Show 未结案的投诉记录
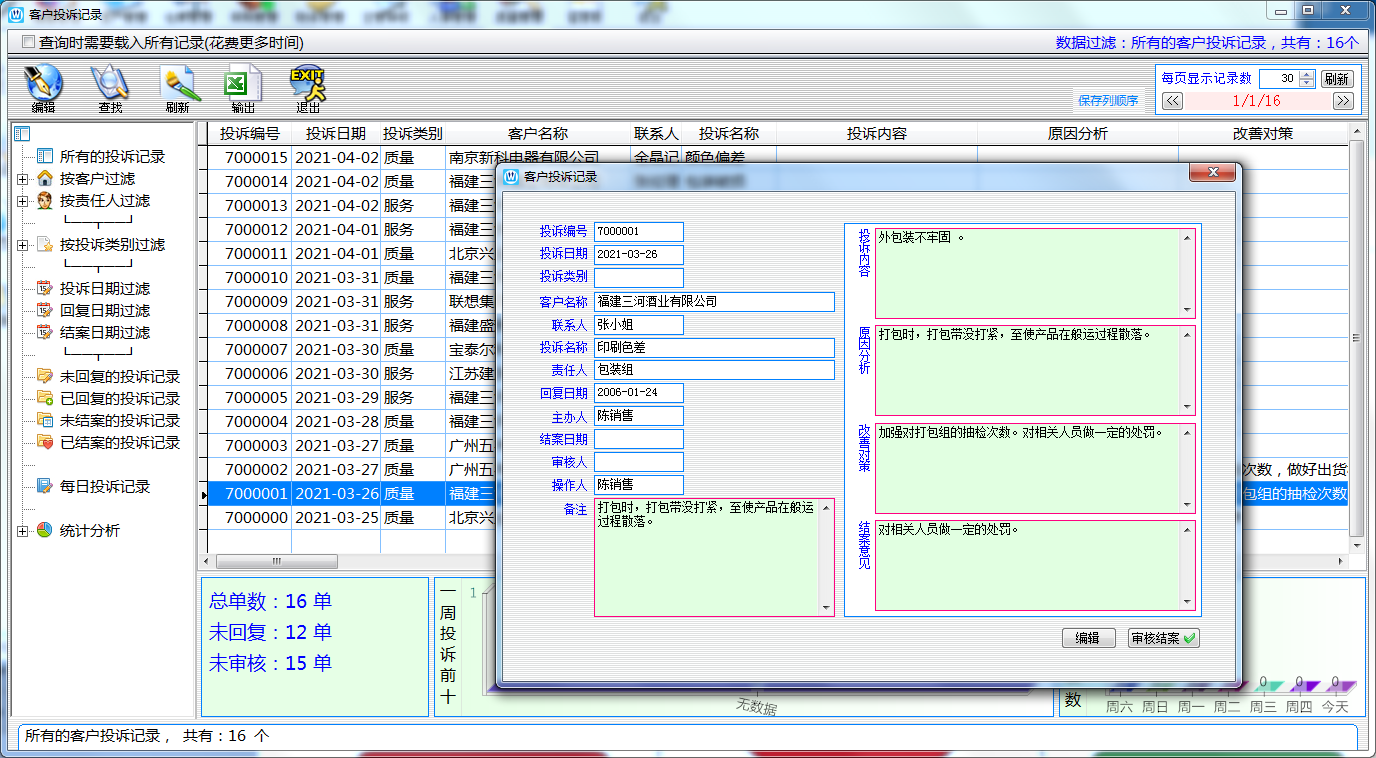Screen dimensions: 1376x758 pos(119,420)
